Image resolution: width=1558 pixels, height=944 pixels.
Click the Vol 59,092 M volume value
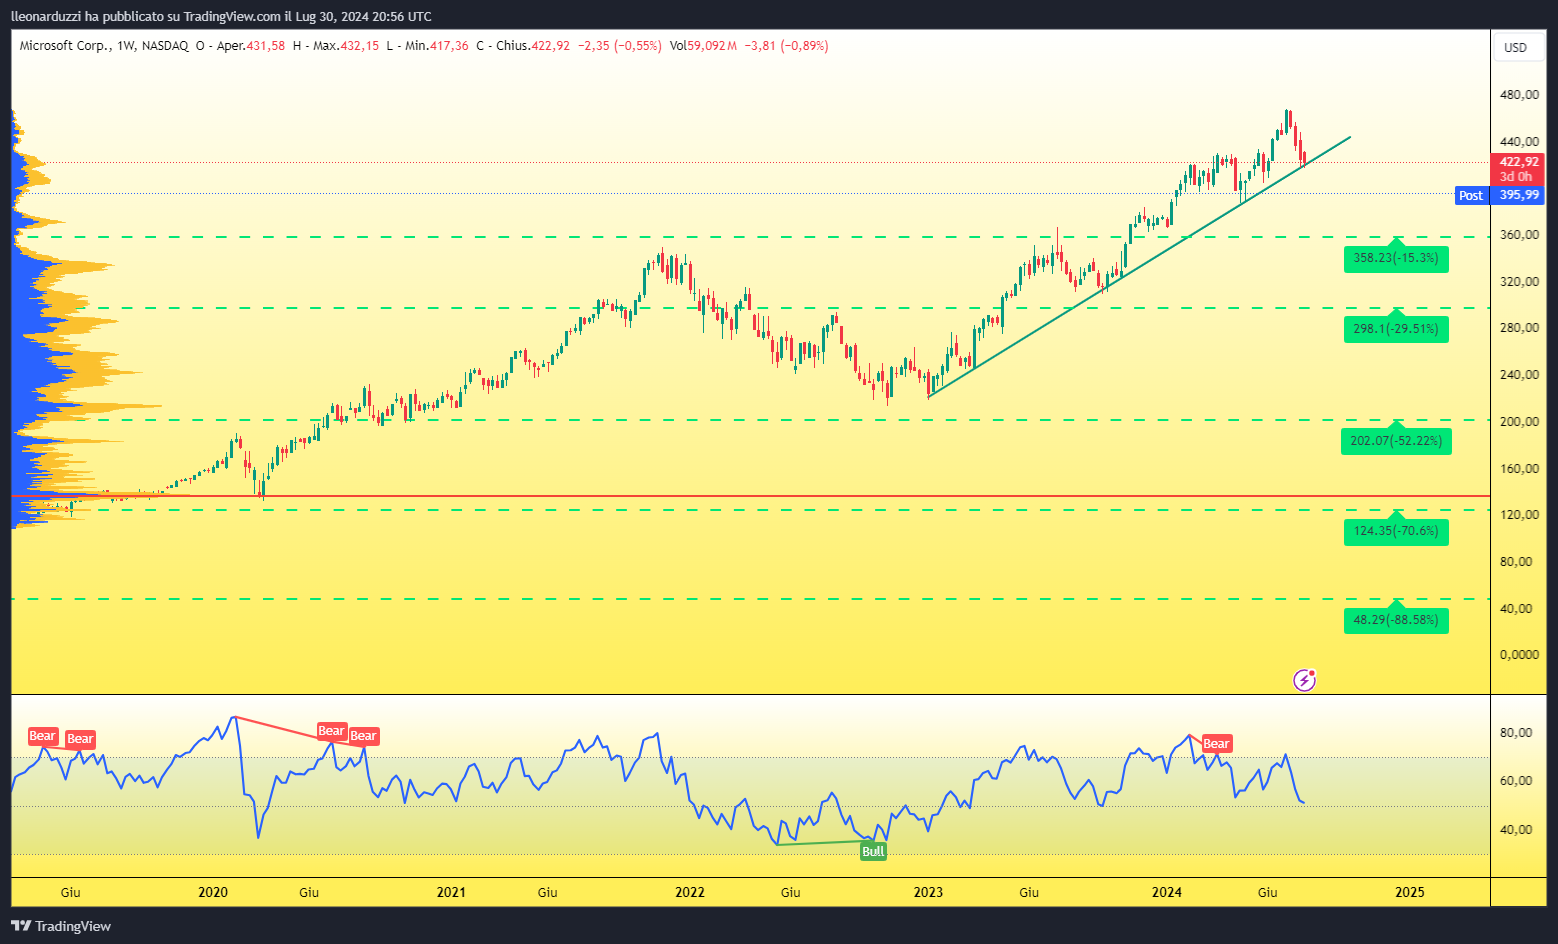tap(704, 46)
